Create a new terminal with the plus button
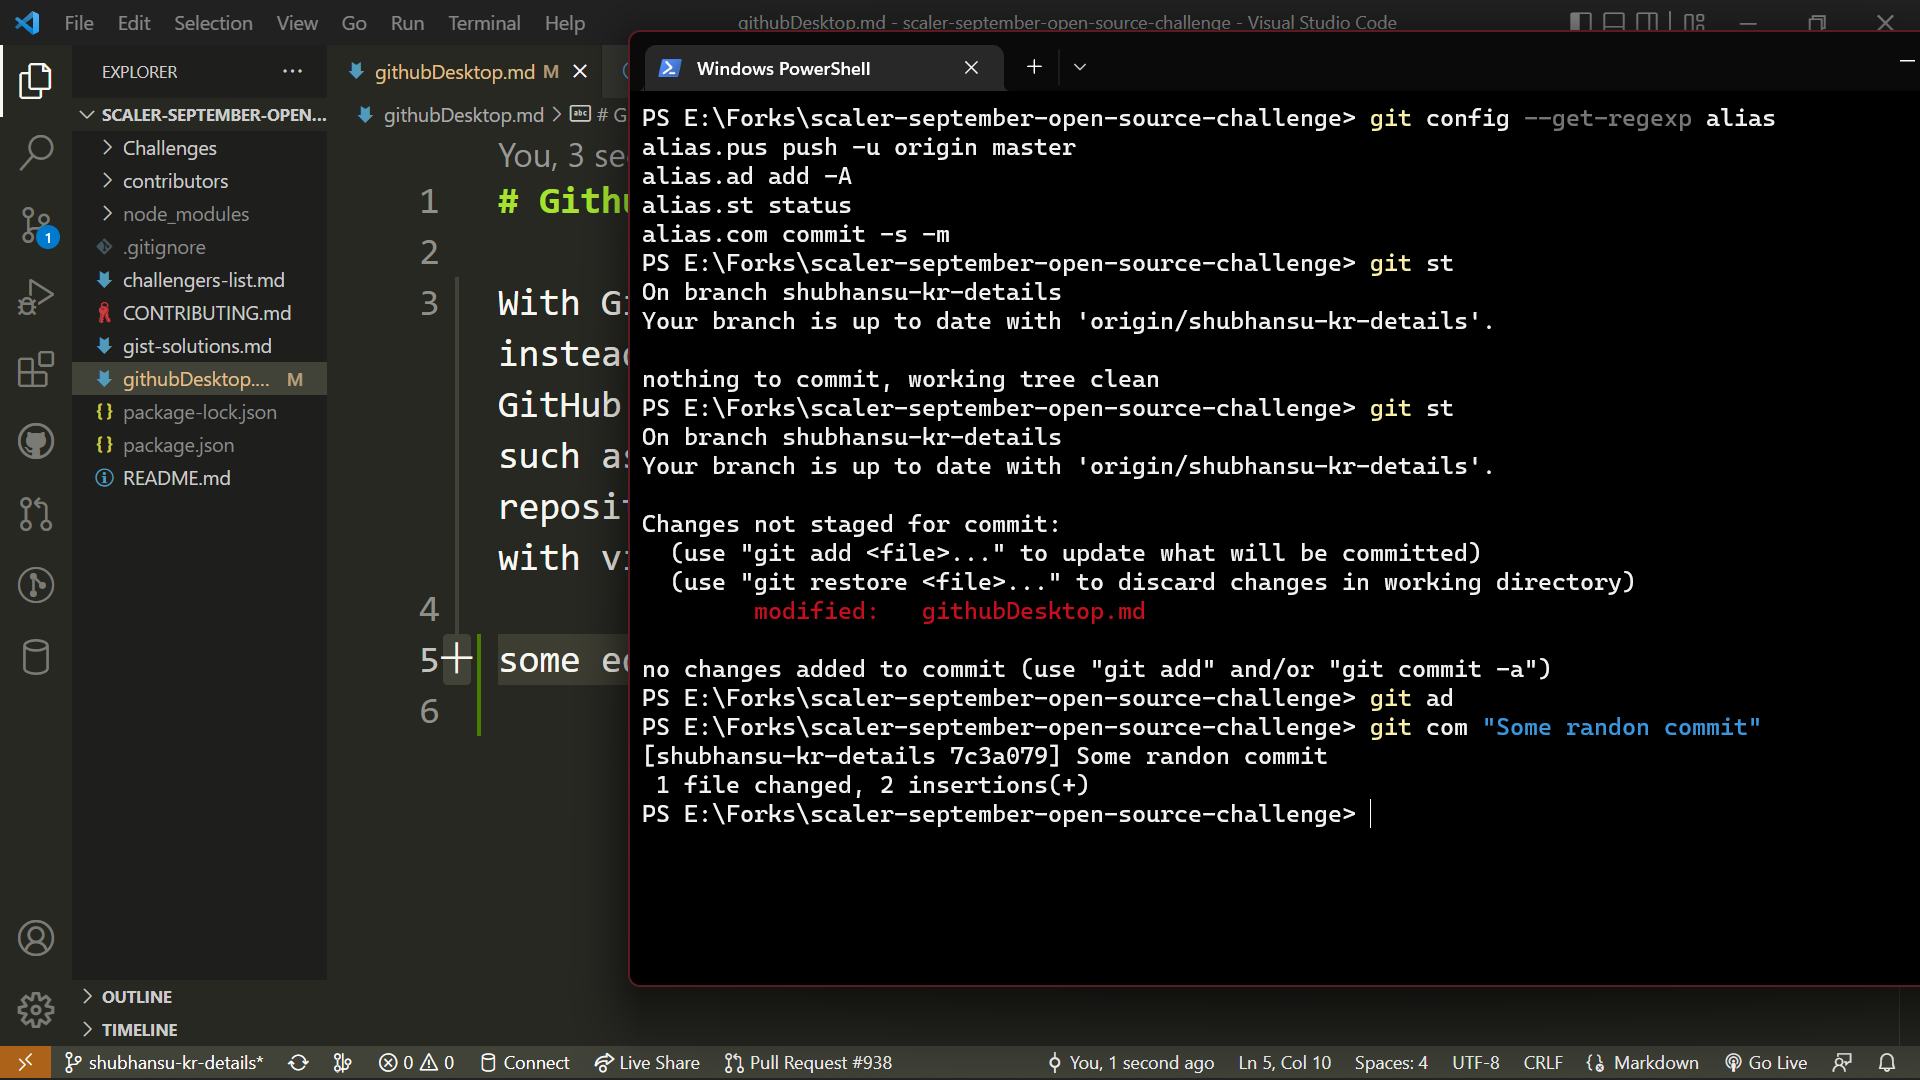1920x1080 pixels. [x=1034, y=67]
